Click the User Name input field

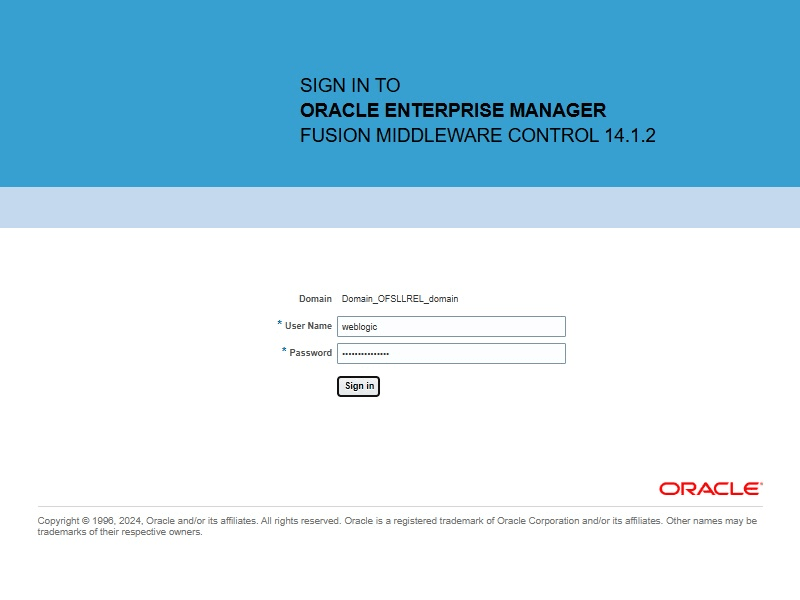coord(451,327)
